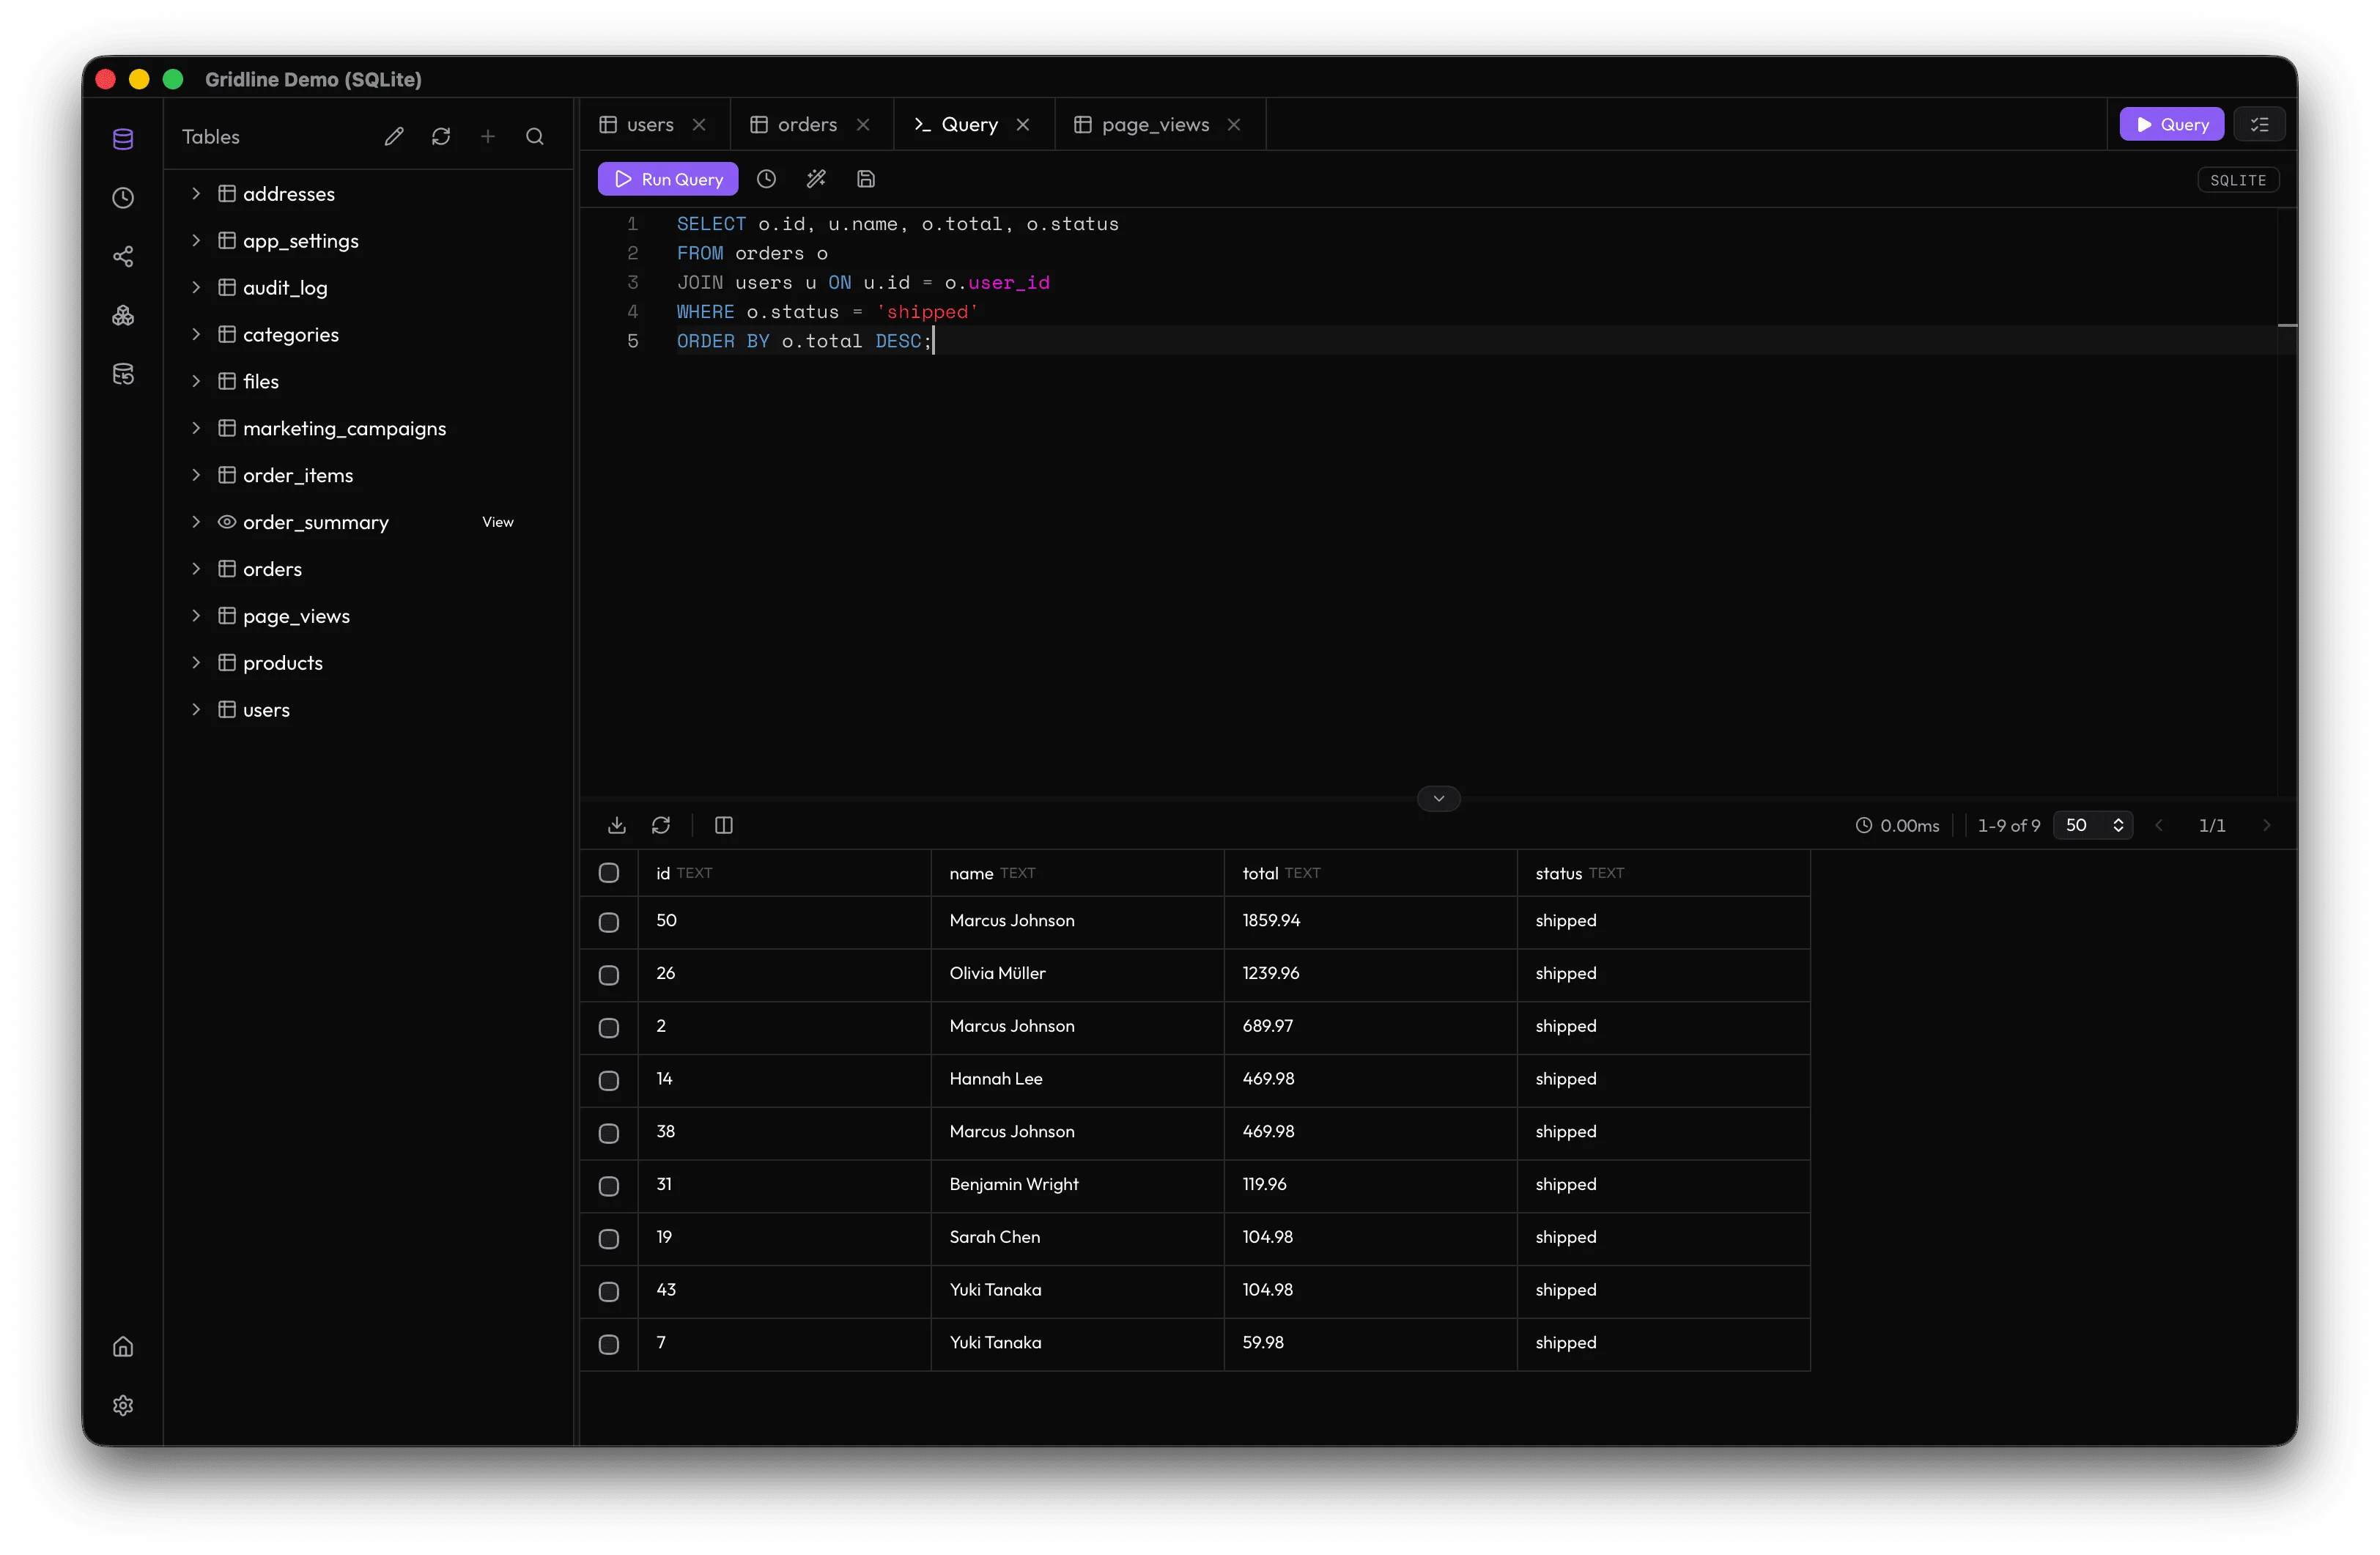Click the purple Query button top right
Image resolution: width=2380 pixels, height=1555 pixels.
(2171, 125)
